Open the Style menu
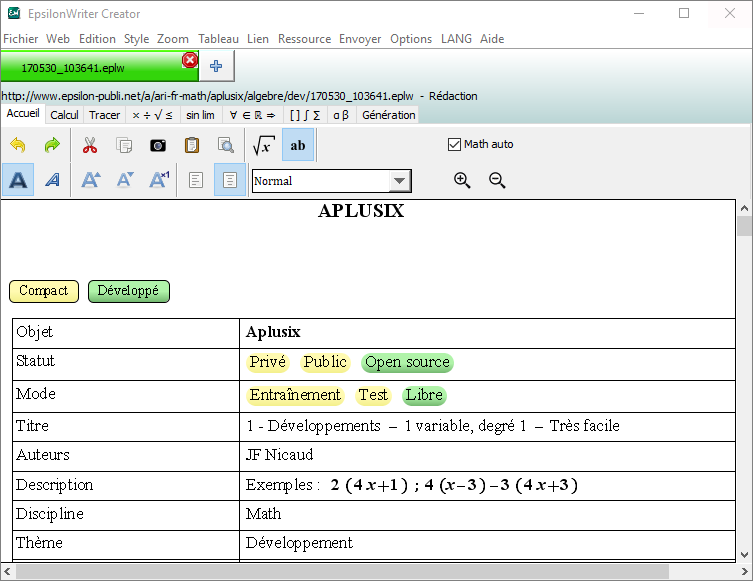The width and height of the screenshot is (753, 581). click(136, 39)
